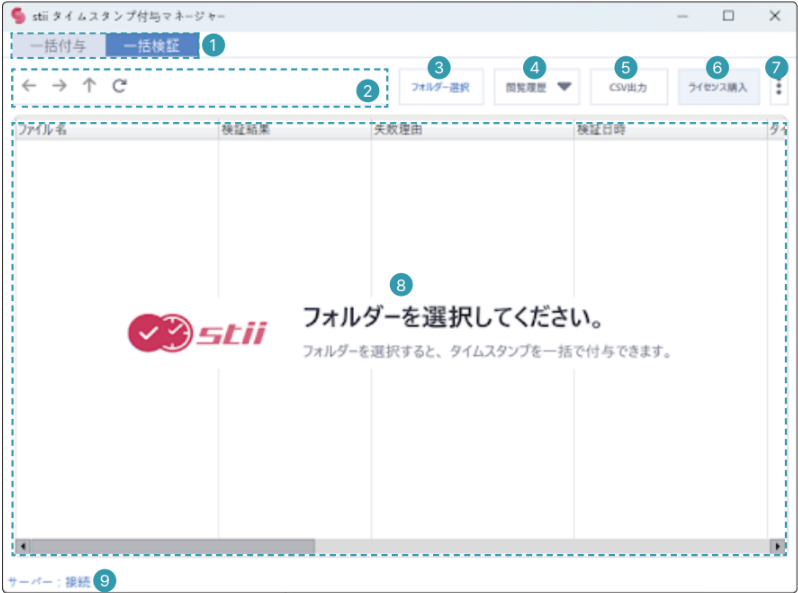Click the horizontal scrollbar's right arrow
Viewport: 798px width, 593px height.
coord(777,547)
